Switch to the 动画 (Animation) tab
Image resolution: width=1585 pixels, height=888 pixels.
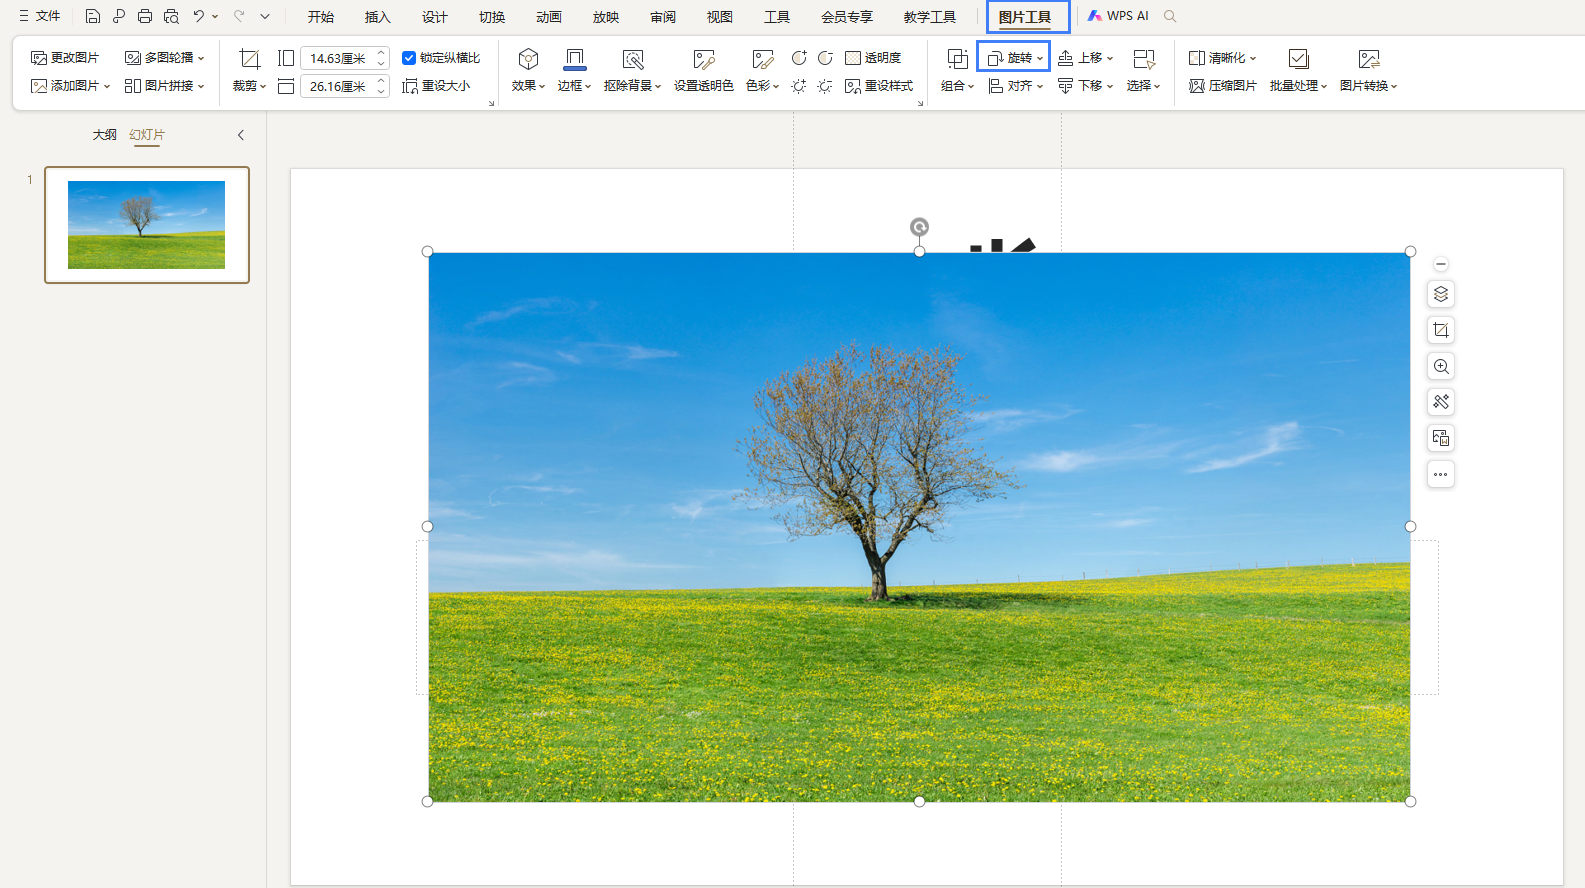(x=549, y=17)
